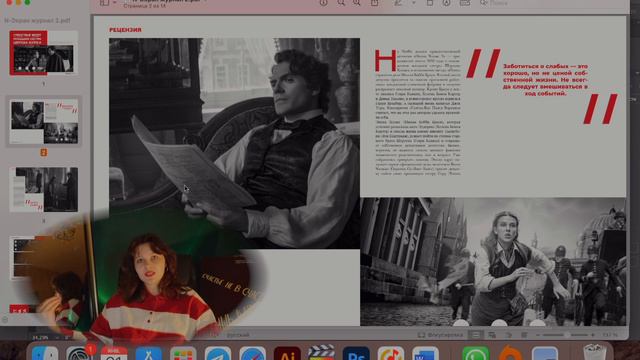Select the page 2 thumbnail in sidebar
This screenshot has width=640, height=360.
(x=44, y=122)
